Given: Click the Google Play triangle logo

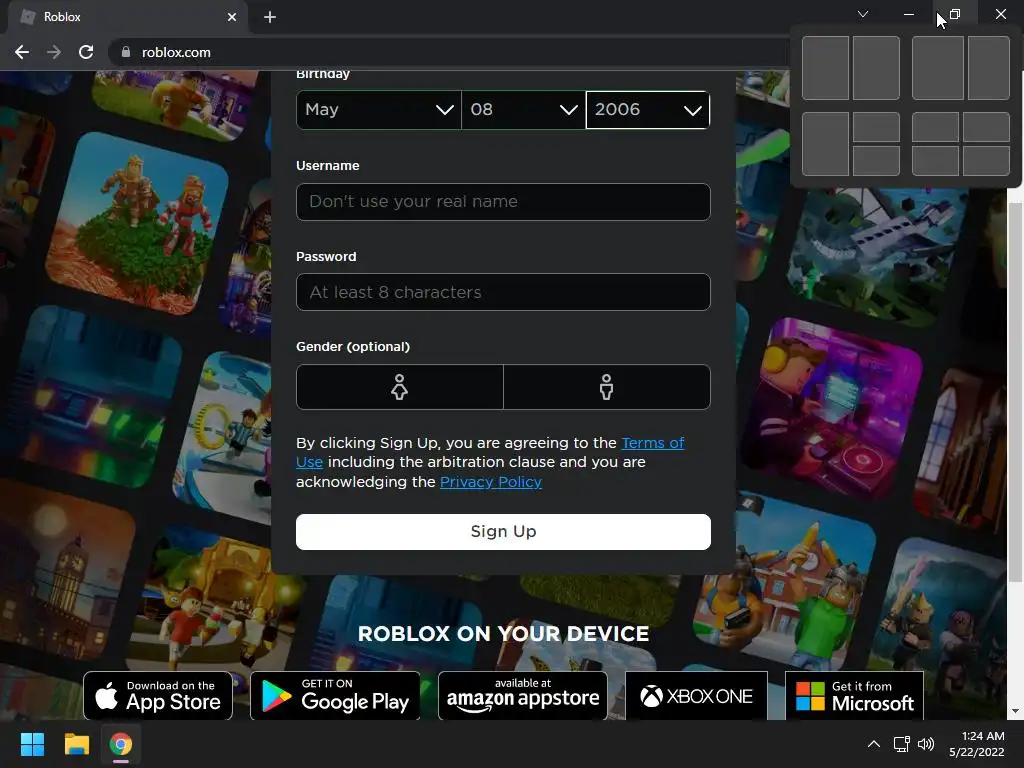Looking at the screenshot, I should [x=276, y=697].
